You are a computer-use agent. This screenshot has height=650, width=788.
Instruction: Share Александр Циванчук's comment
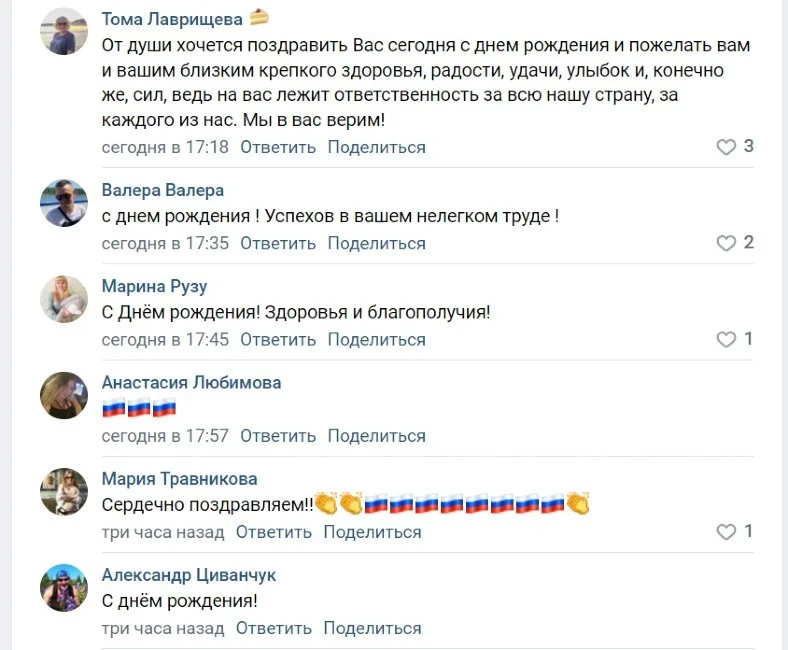pos(373,629)
